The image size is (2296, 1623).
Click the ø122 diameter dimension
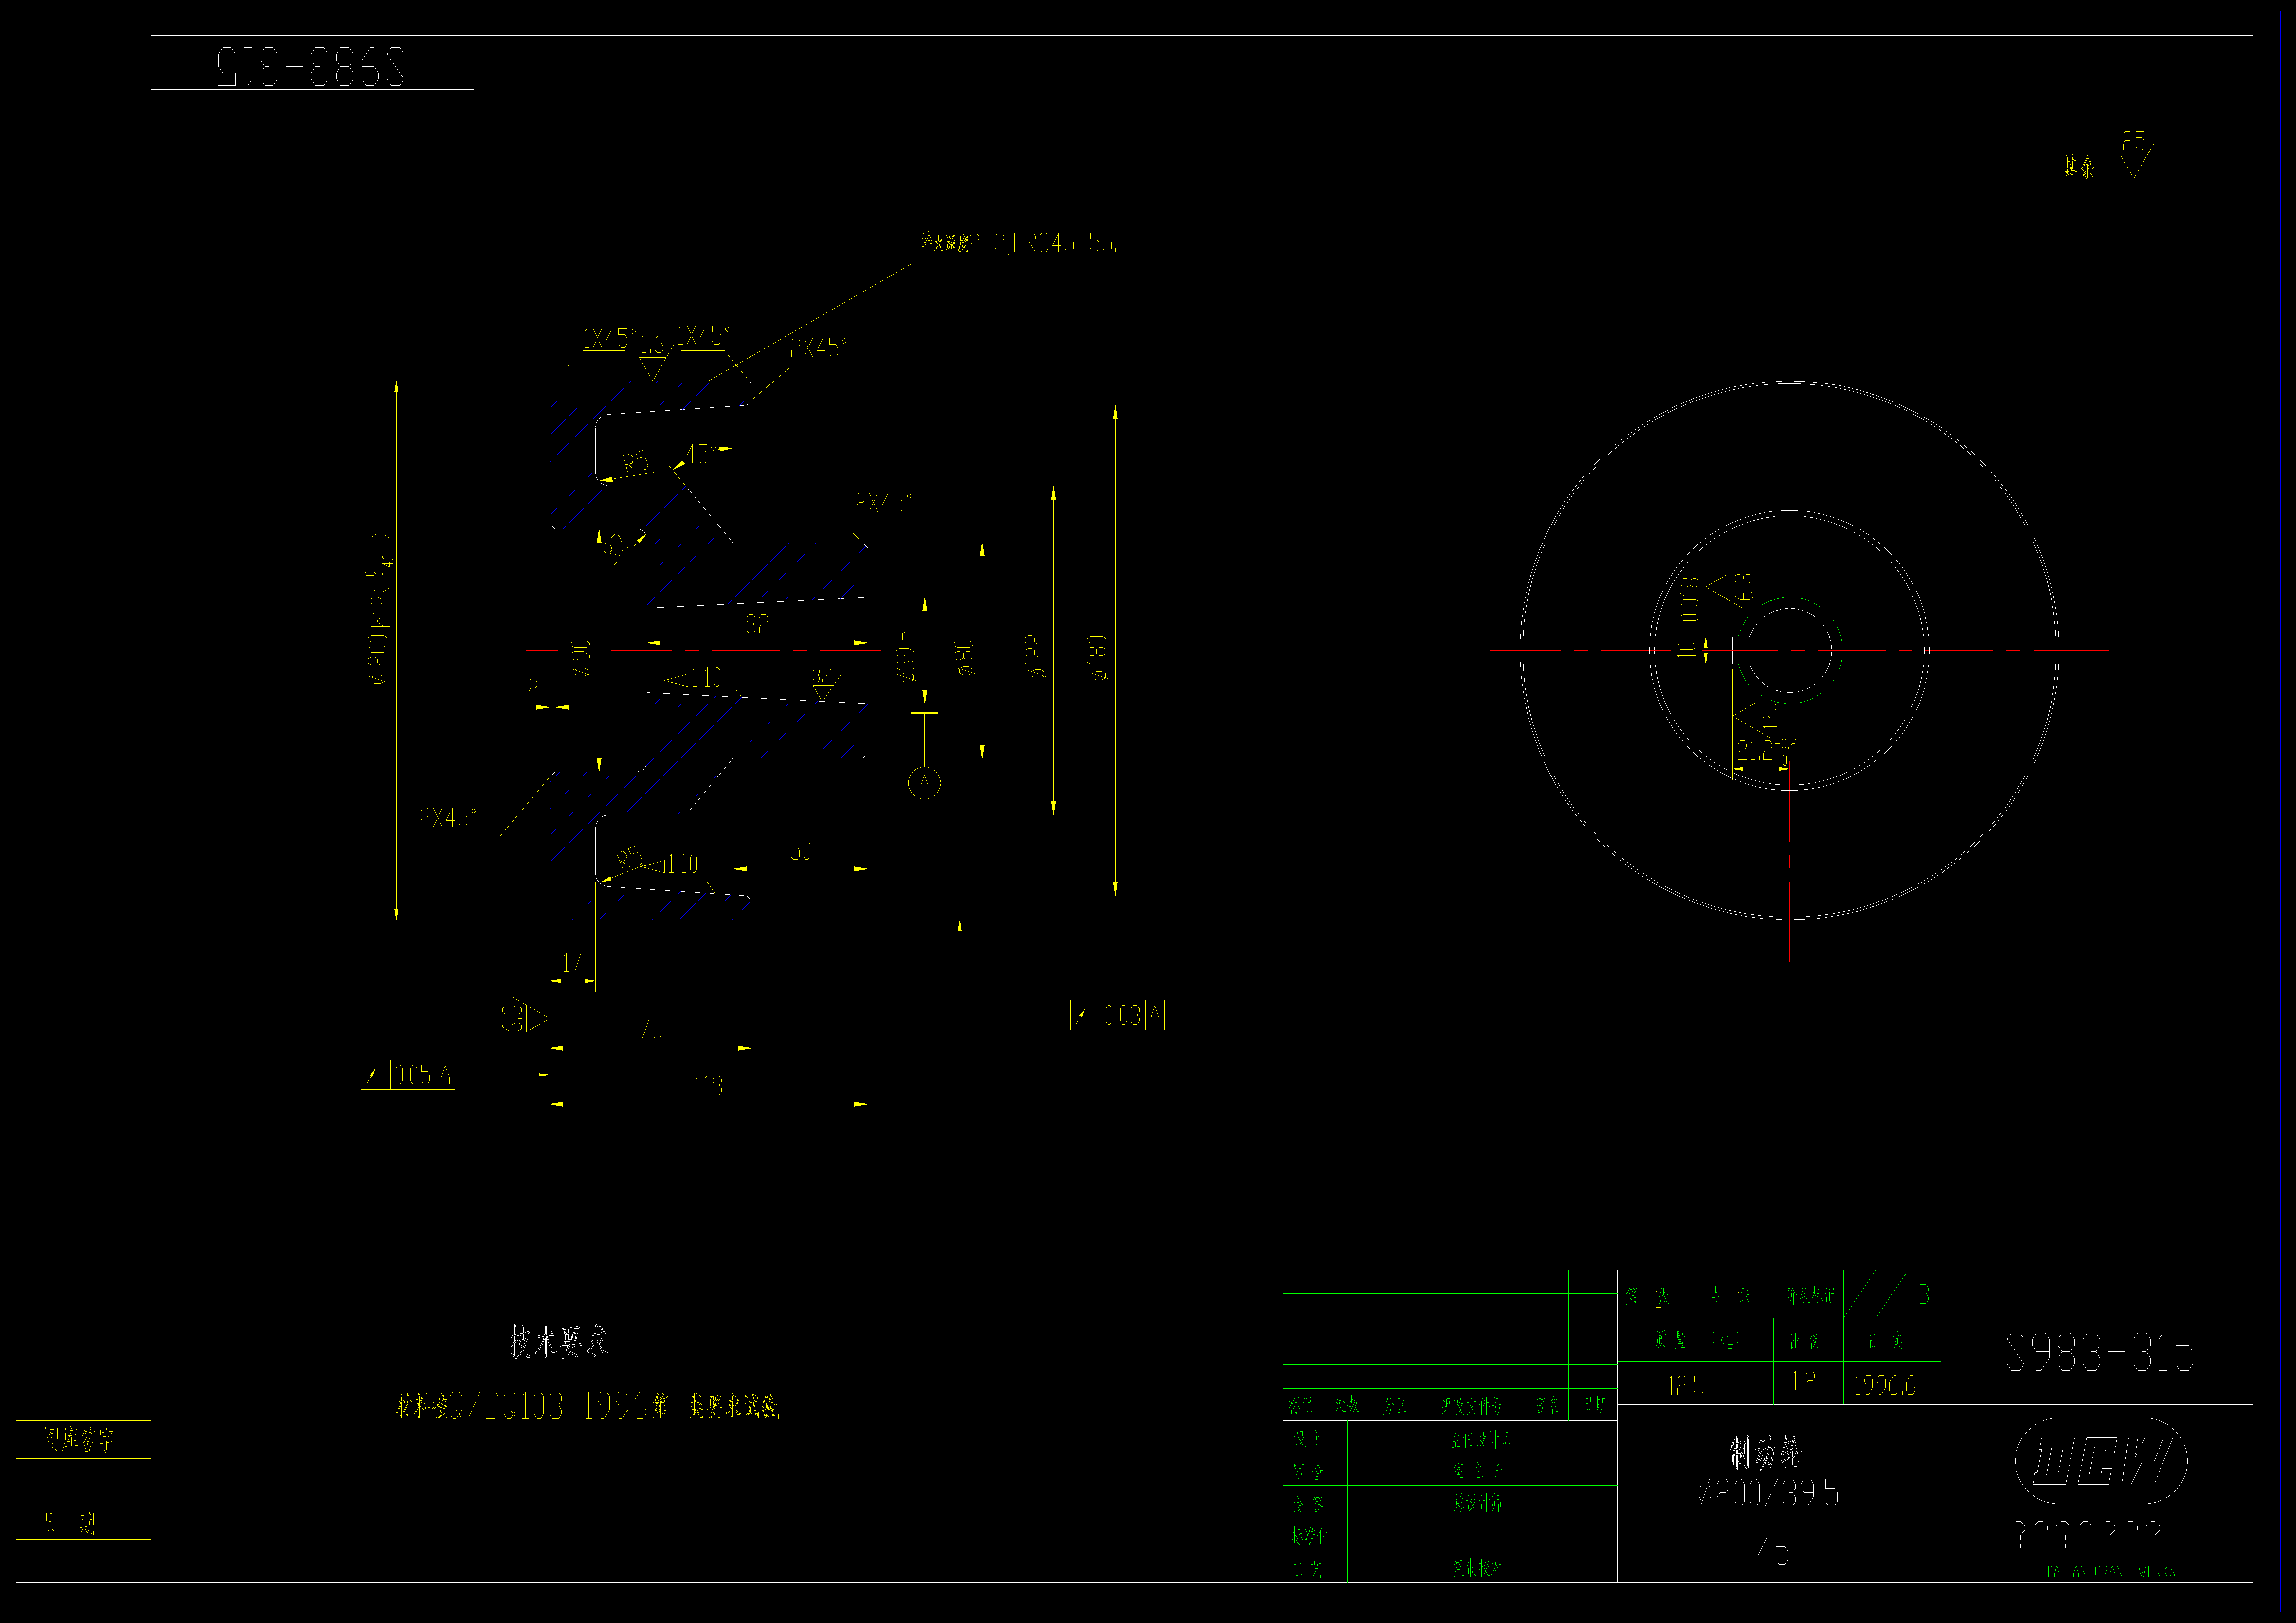1036,657
